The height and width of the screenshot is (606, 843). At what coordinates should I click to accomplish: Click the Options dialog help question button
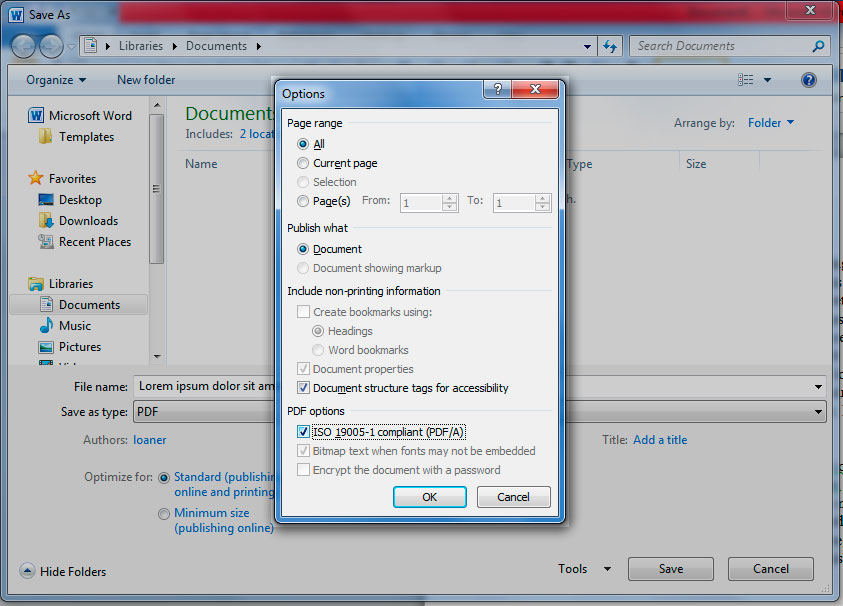(x=498, y=89)
